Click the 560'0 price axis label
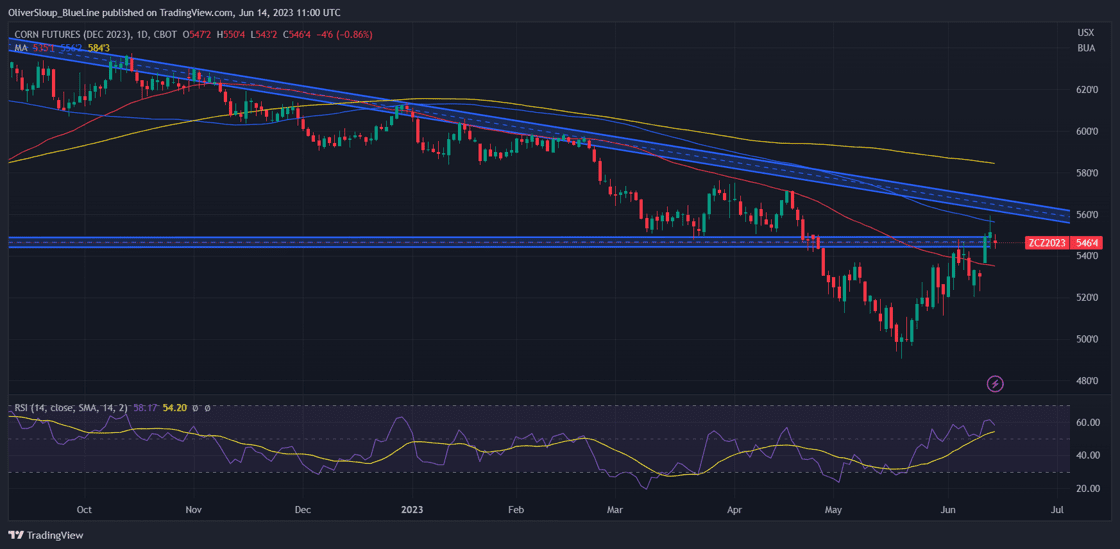 point(1087,214)
